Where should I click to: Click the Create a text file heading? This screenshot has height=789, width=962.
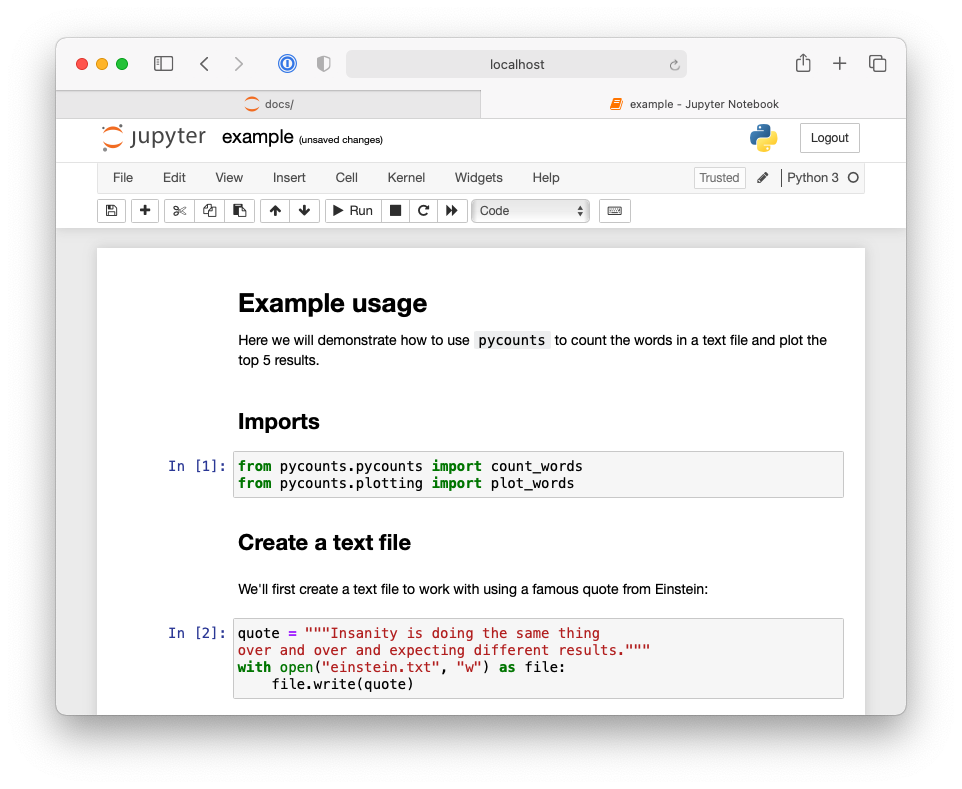pos(325,543)
